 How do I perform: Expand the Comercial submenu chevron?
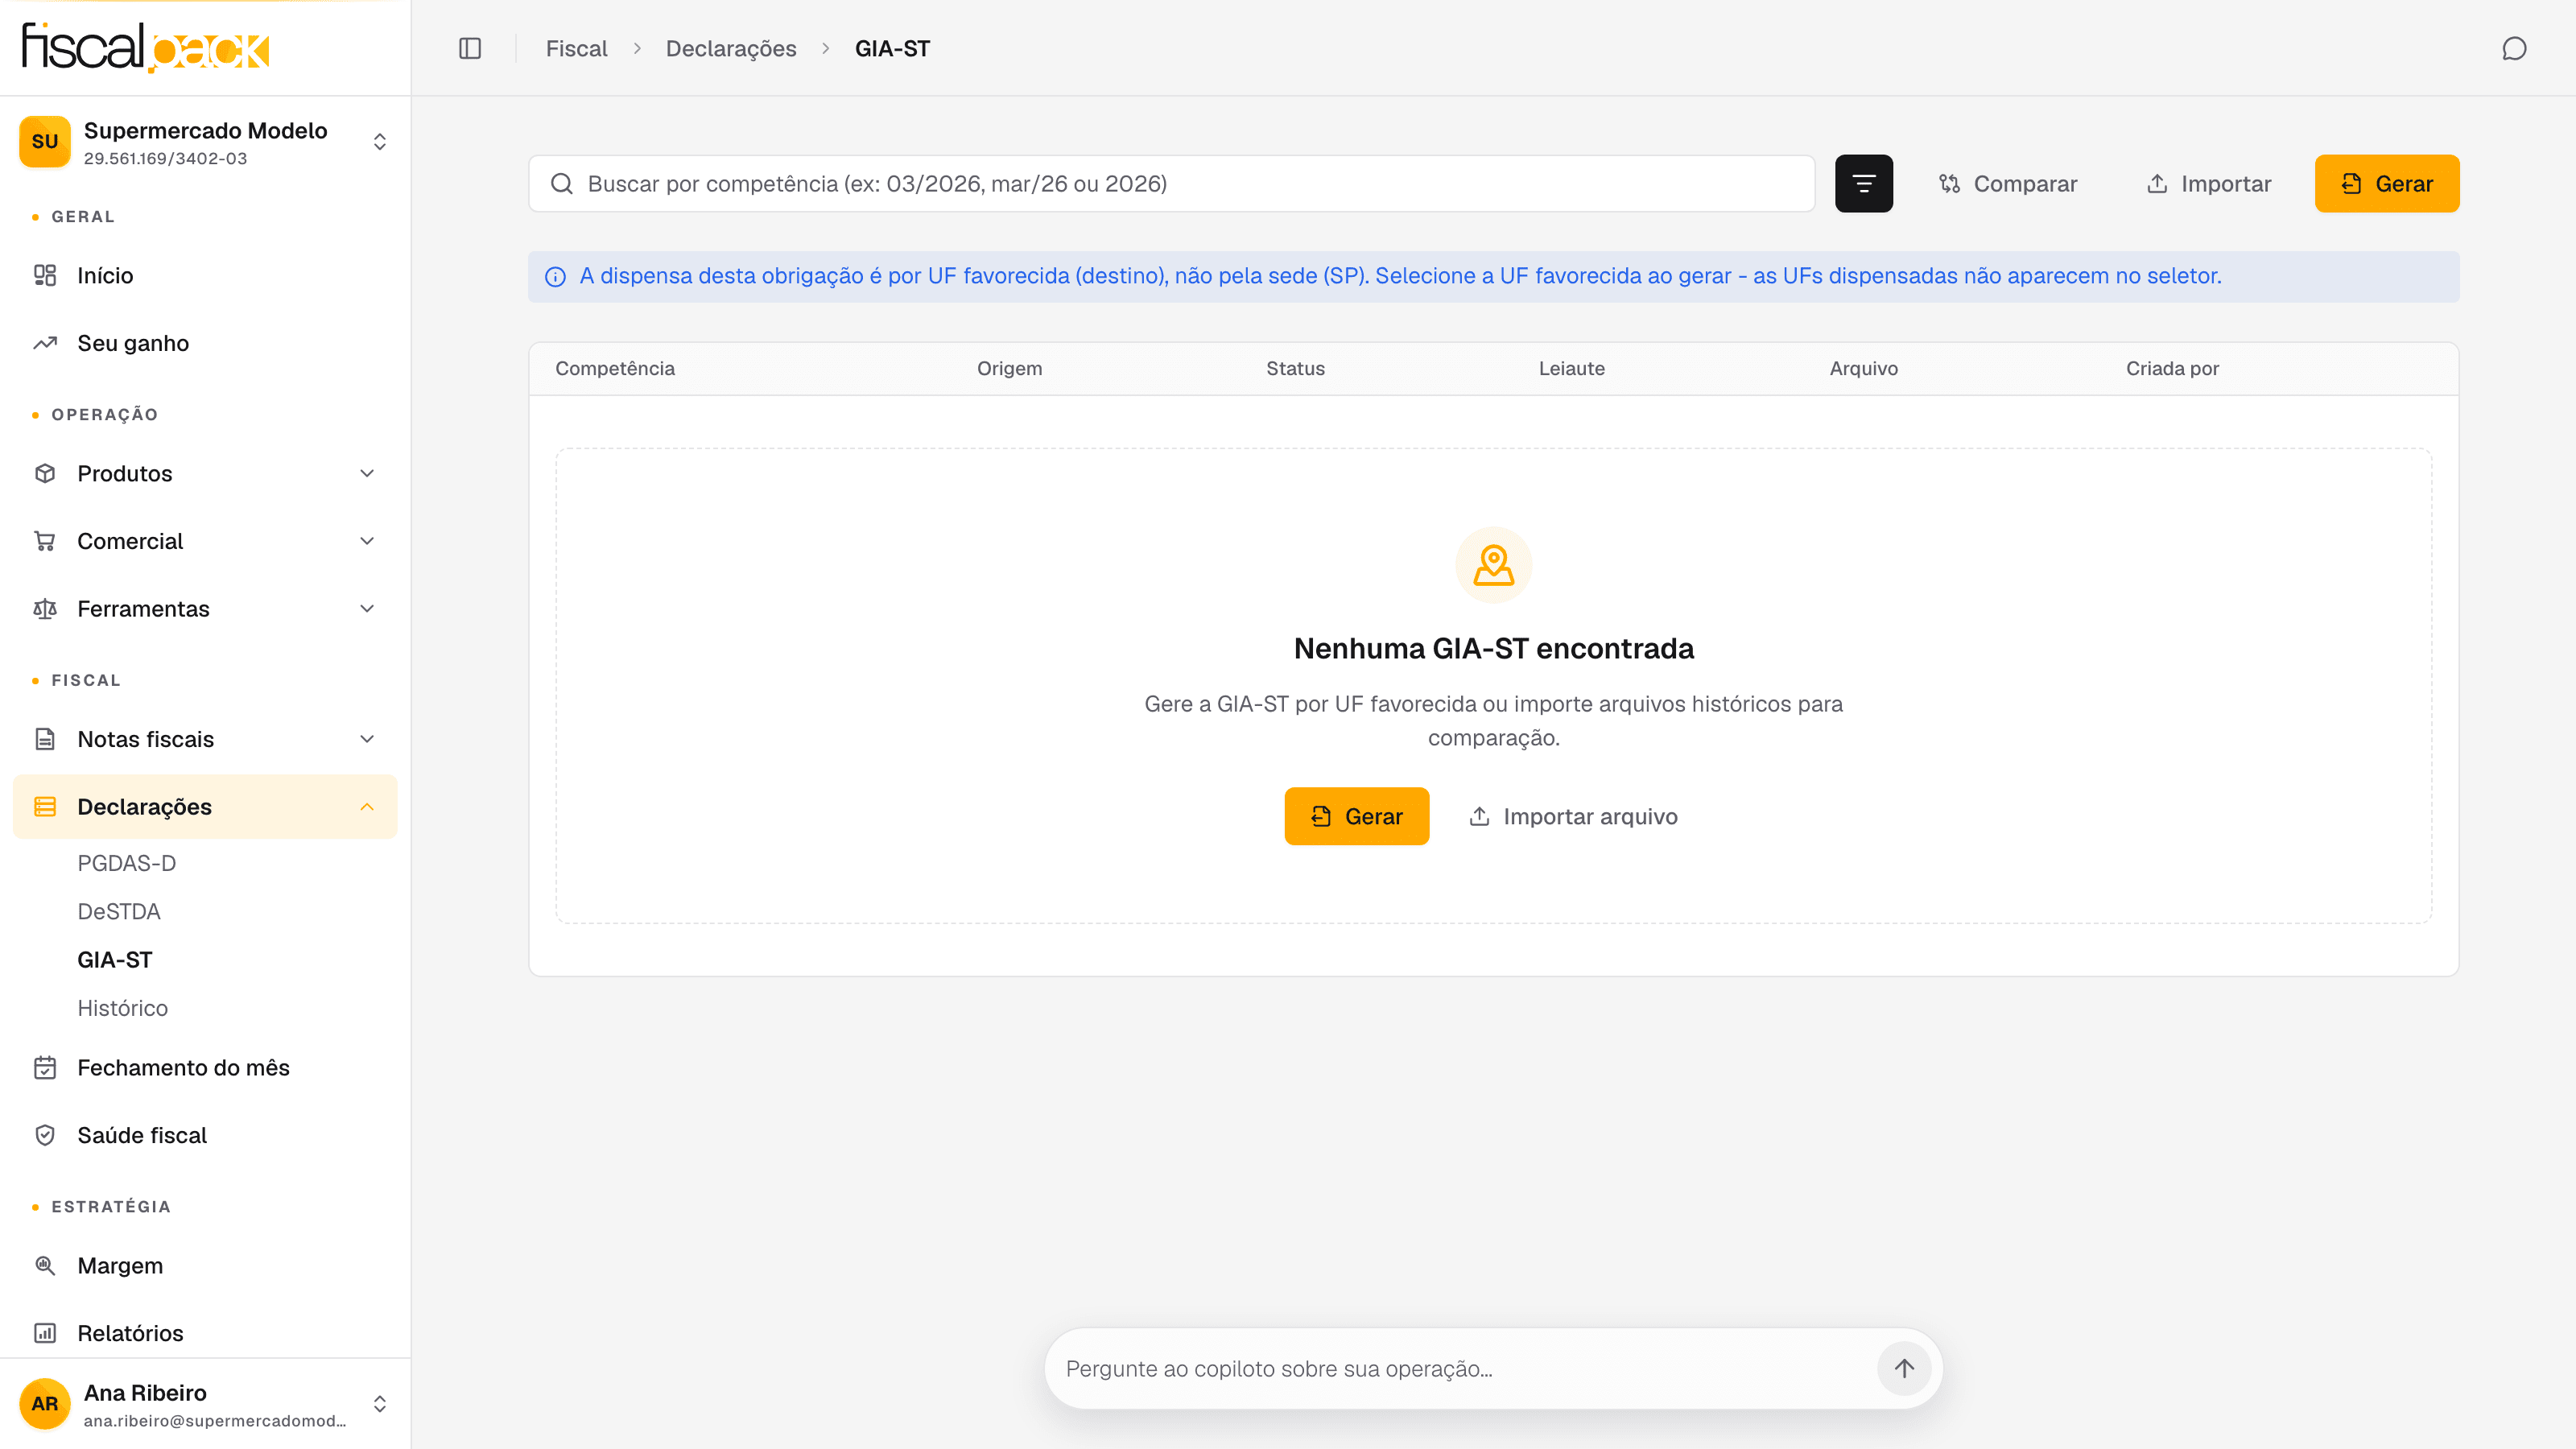[x=367, y=541]
